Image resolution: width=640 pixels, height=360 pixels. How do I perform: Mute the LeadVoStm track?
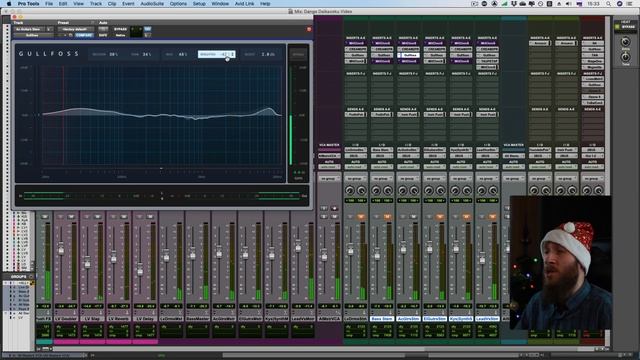(x=493, y=217)
